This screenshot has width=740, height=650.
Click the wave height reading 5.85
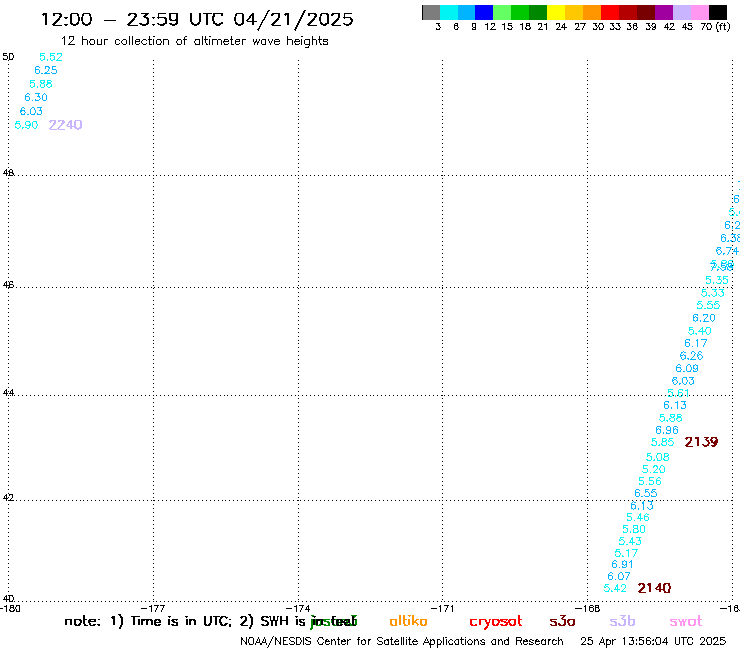click(663, 442)
